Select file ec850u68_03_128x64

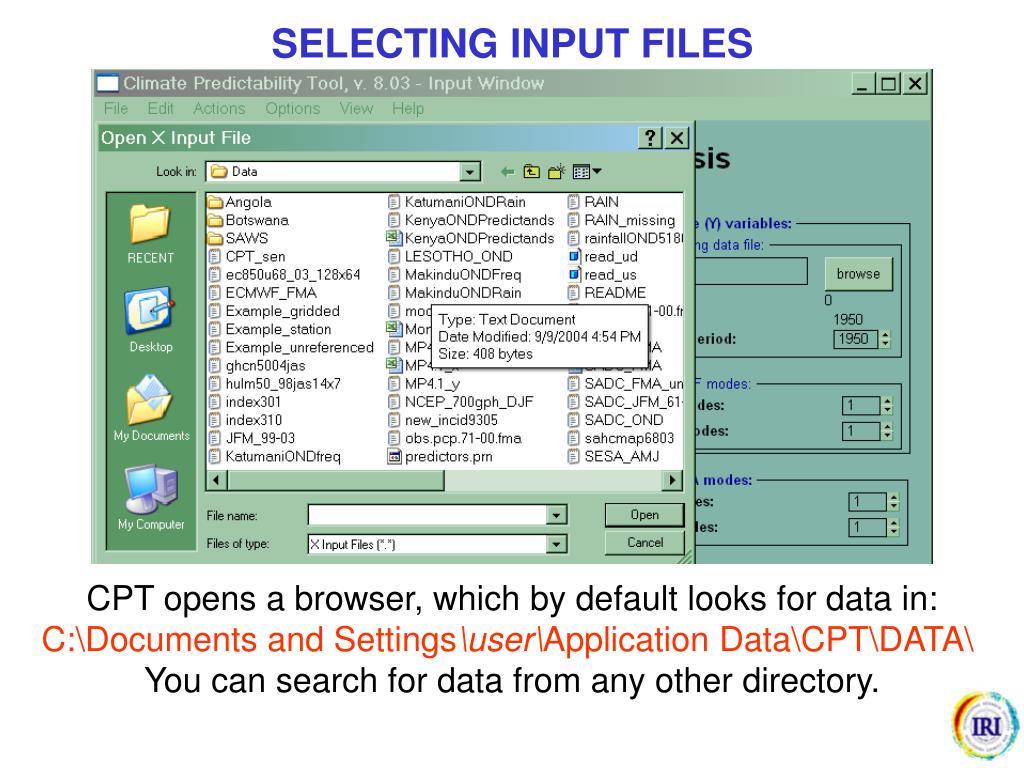click(x=284, y=275)
